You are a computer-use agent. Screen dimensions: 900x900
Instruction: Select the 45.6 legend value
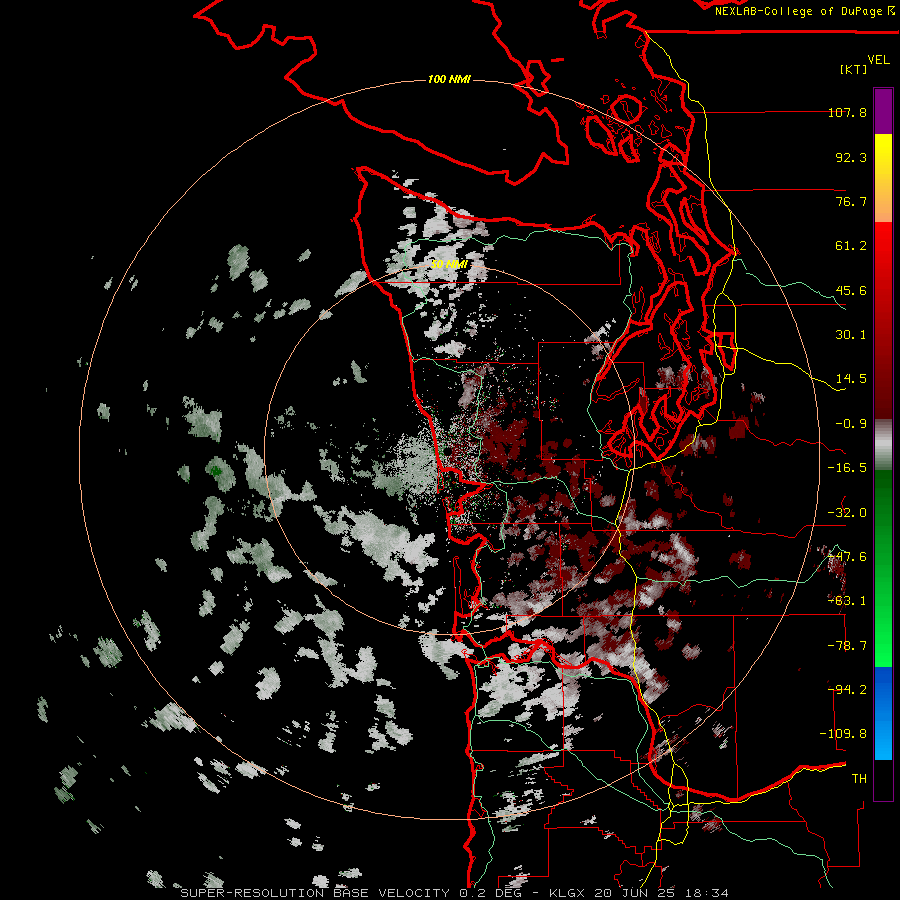851,290
